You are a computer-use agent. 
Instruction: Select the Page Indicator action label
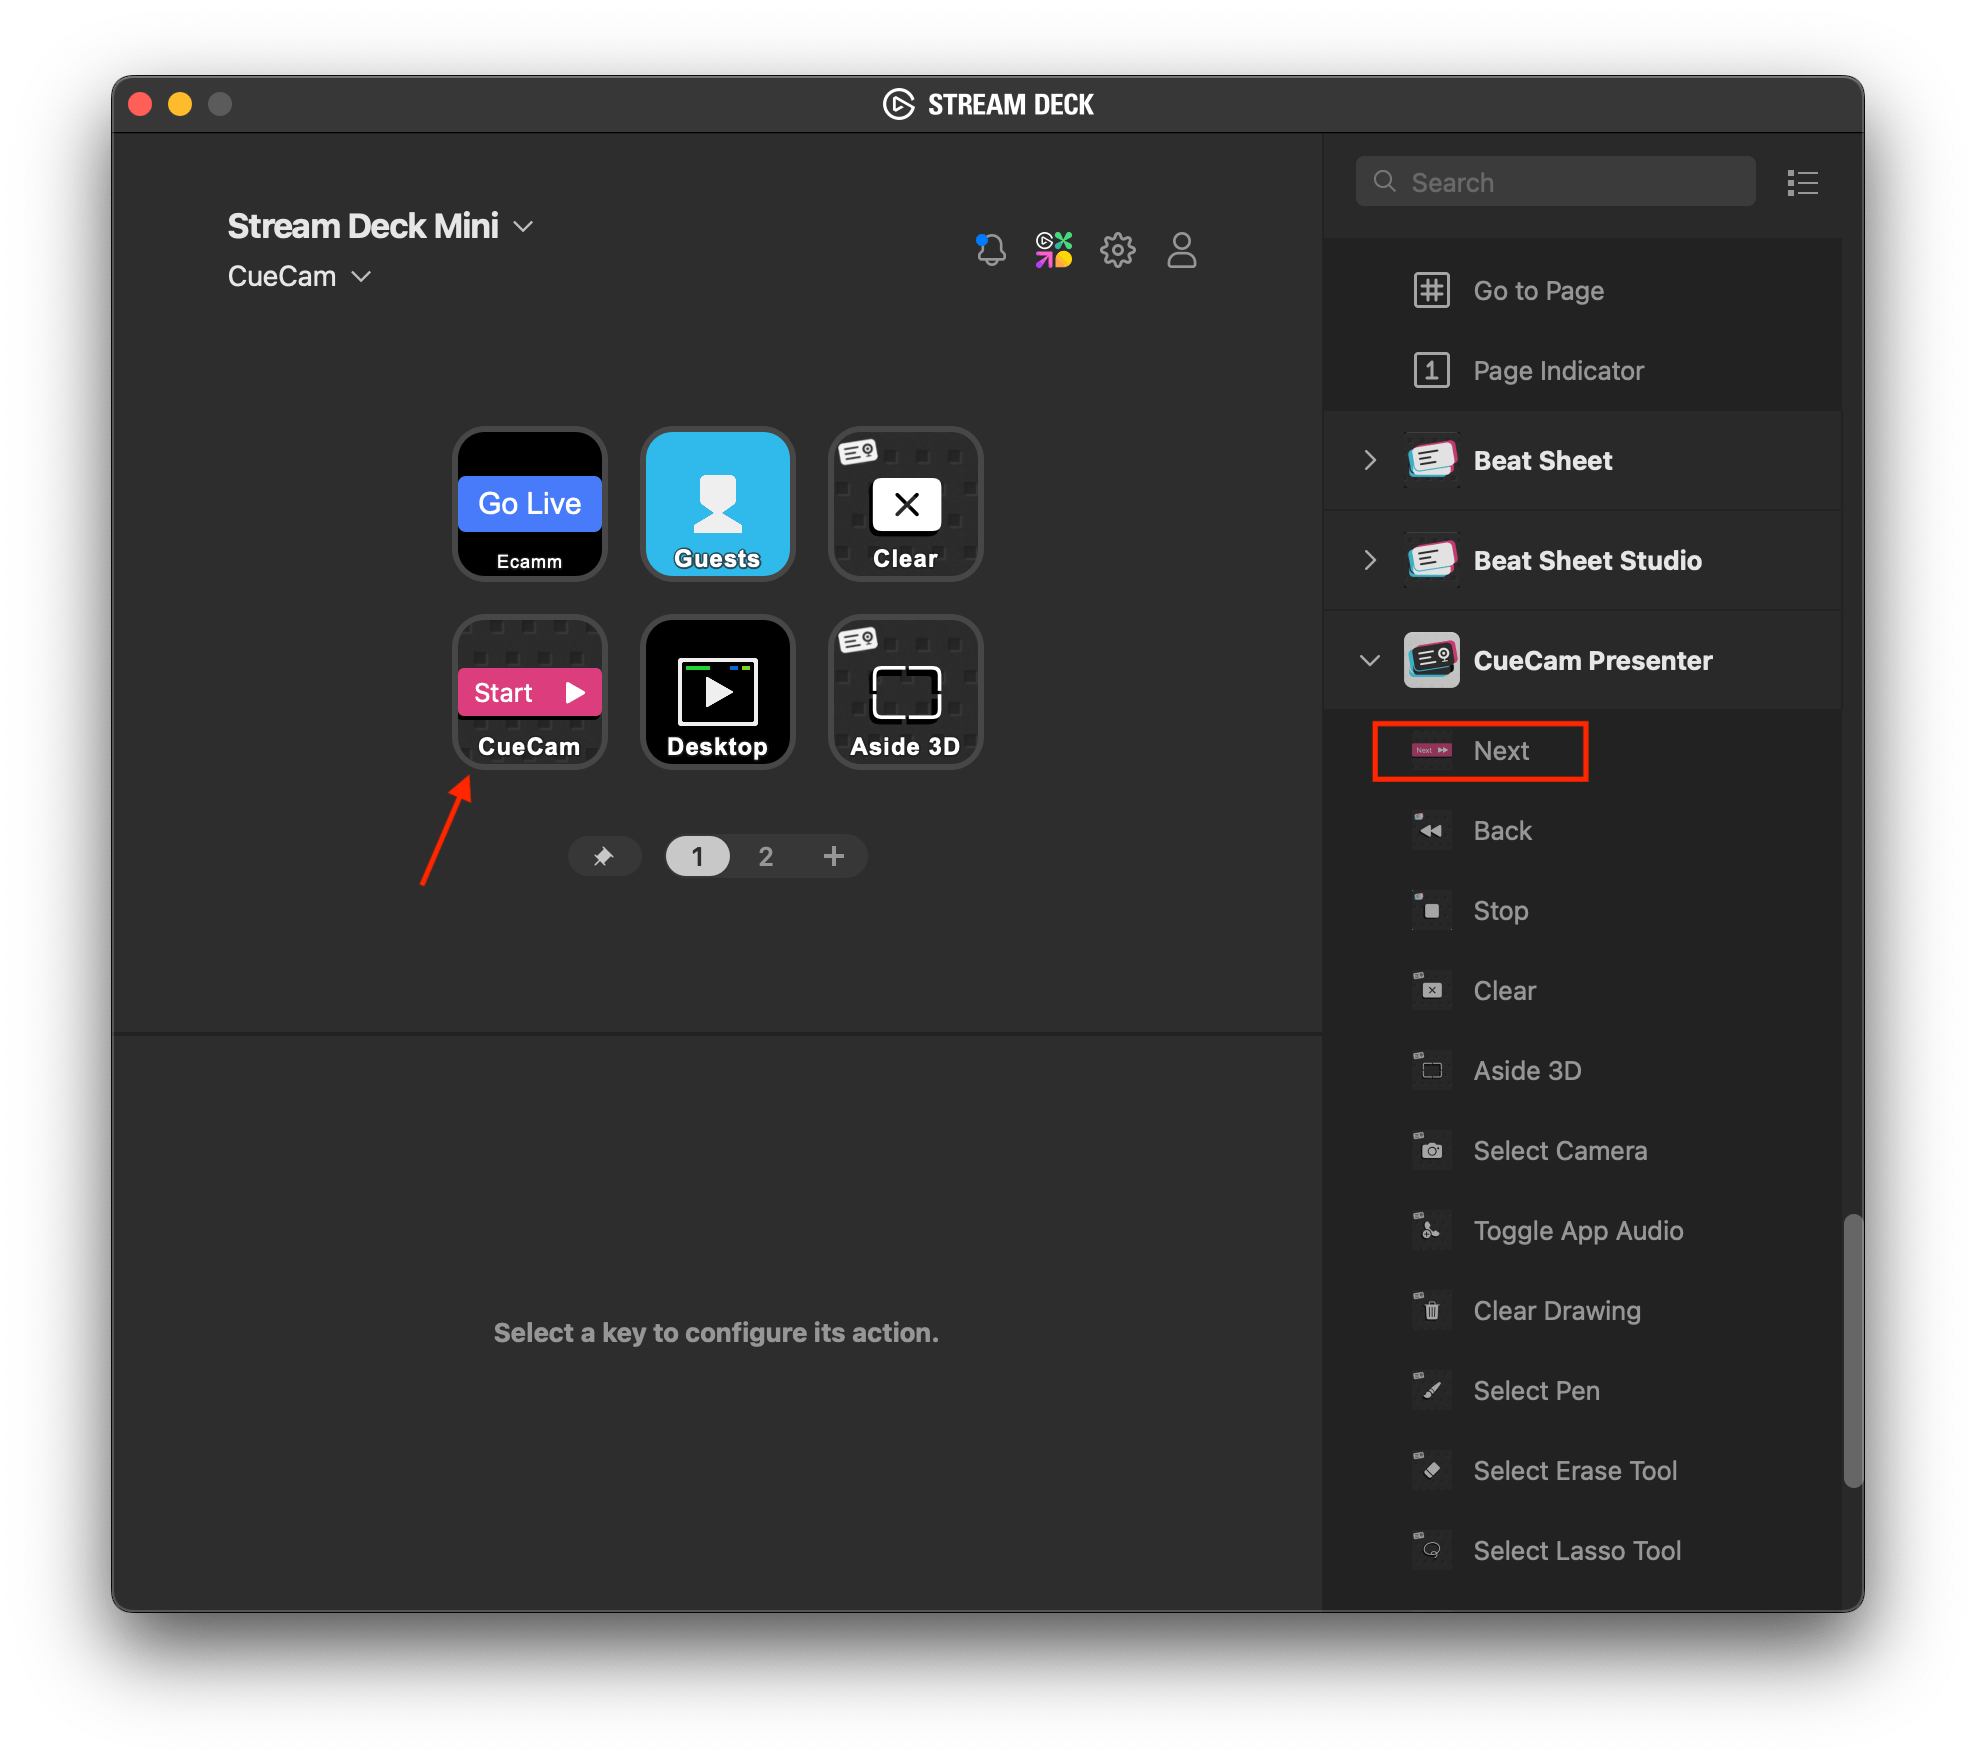1558,370
